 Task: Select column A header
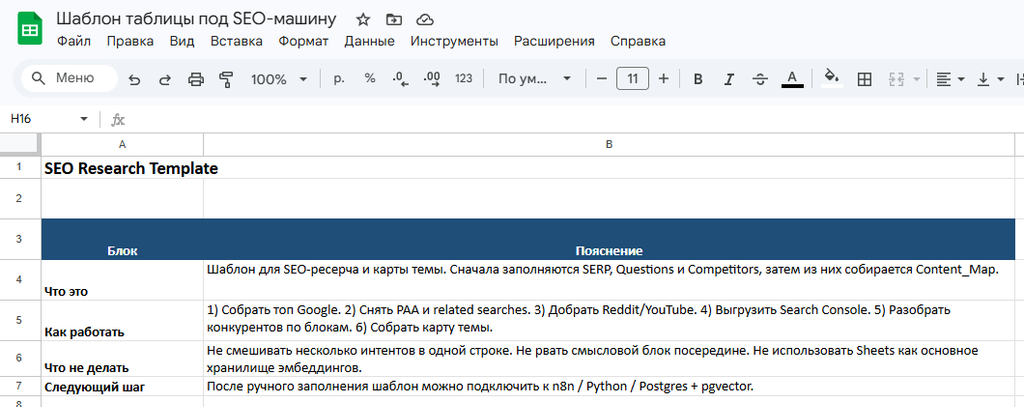(x=122, y=144)
